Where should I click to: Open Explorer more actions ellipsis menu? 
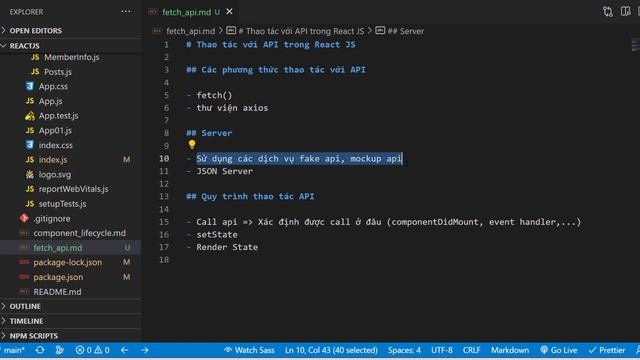[126, 11]
